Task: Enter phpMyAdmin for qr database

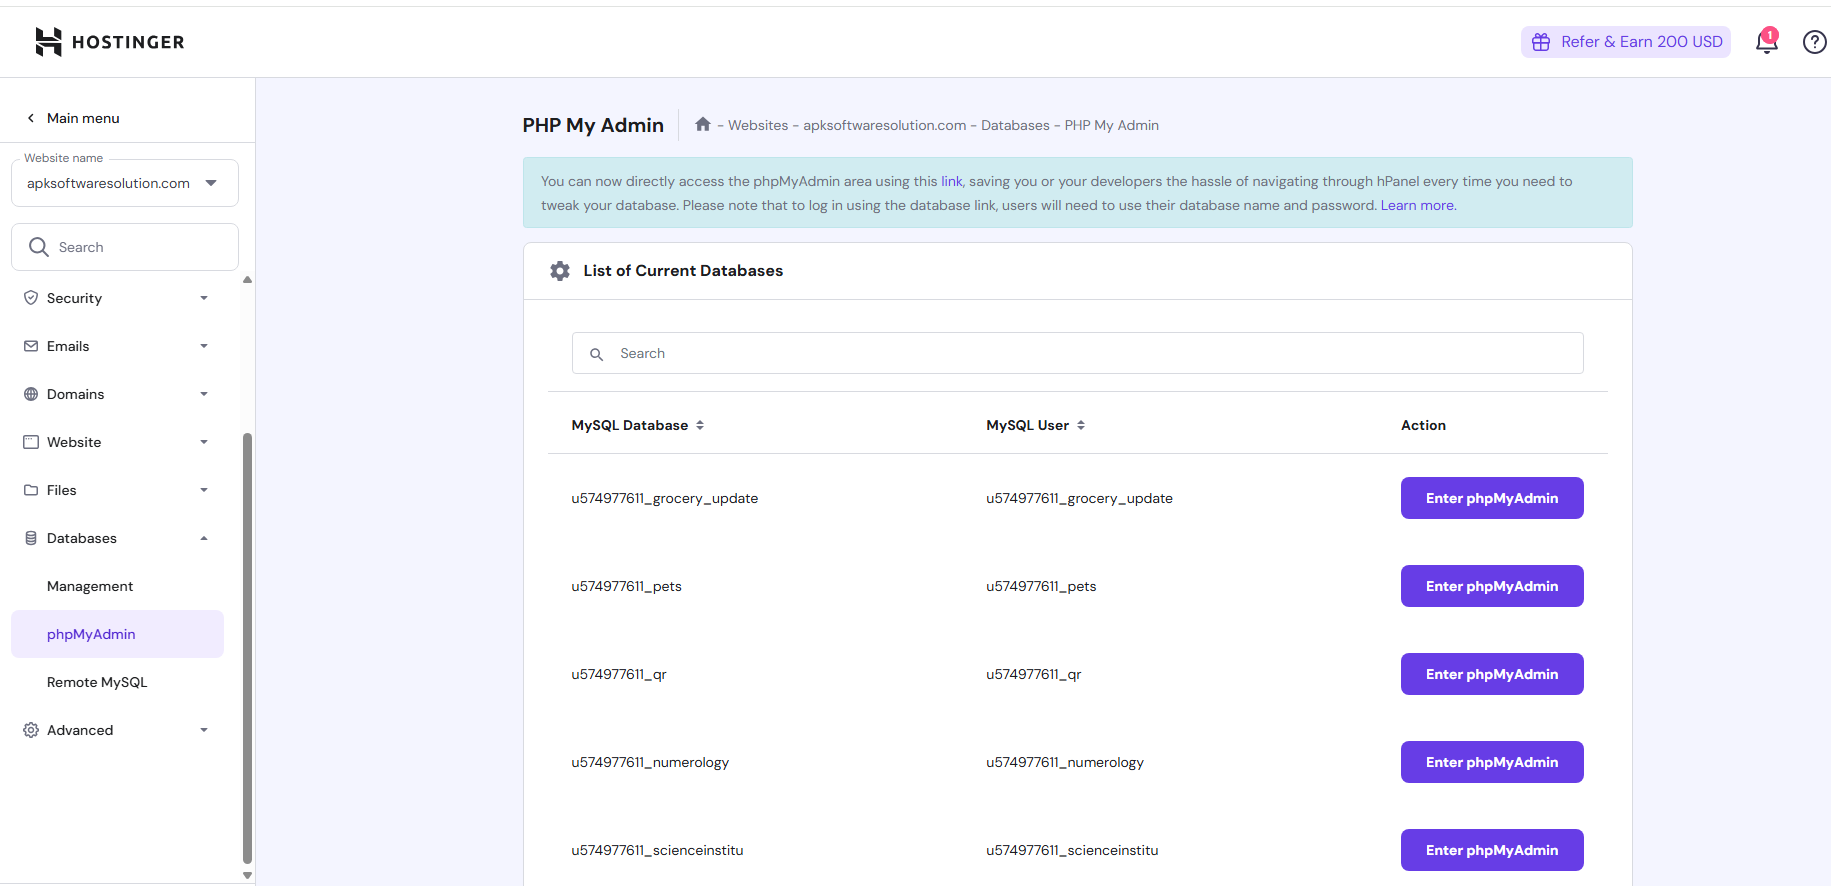Action: click(1492, 674)
